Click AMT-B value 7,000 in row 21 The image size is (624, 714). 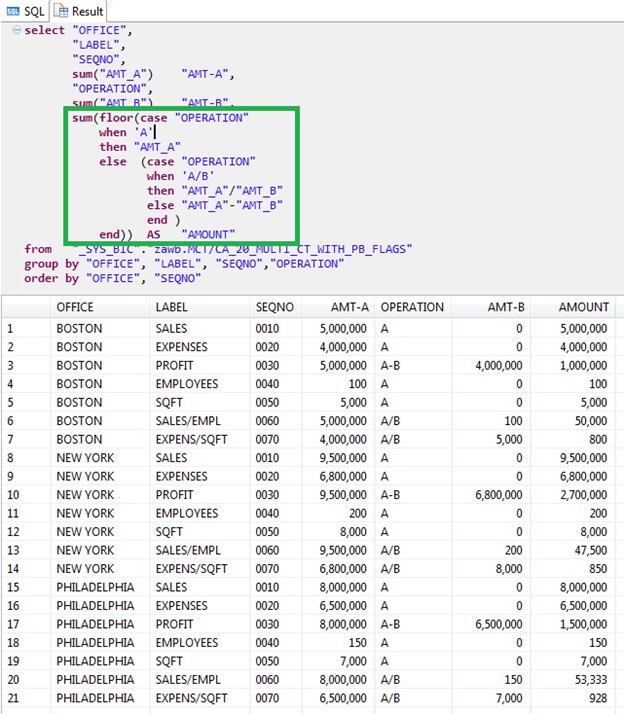pyautogui.click(x=509, y=698)
